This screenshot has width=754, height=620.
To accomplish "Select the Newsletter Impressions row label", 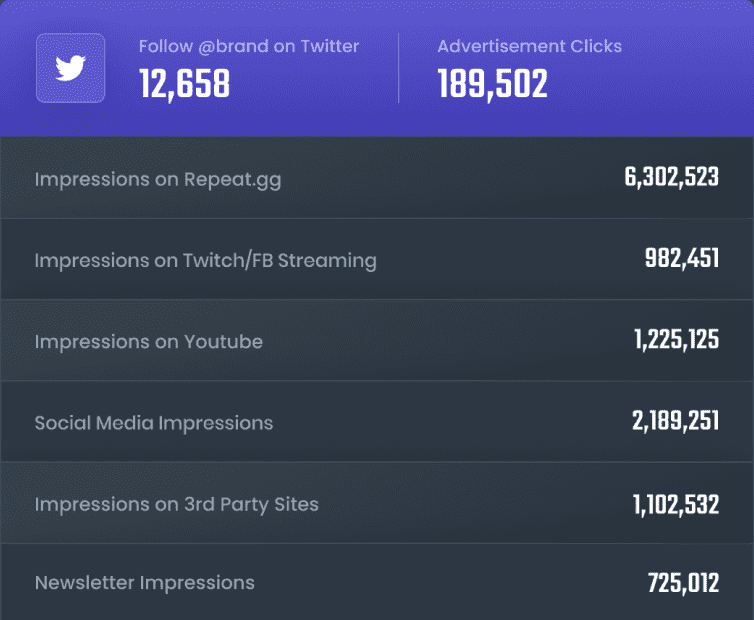I will pos(144,582).
